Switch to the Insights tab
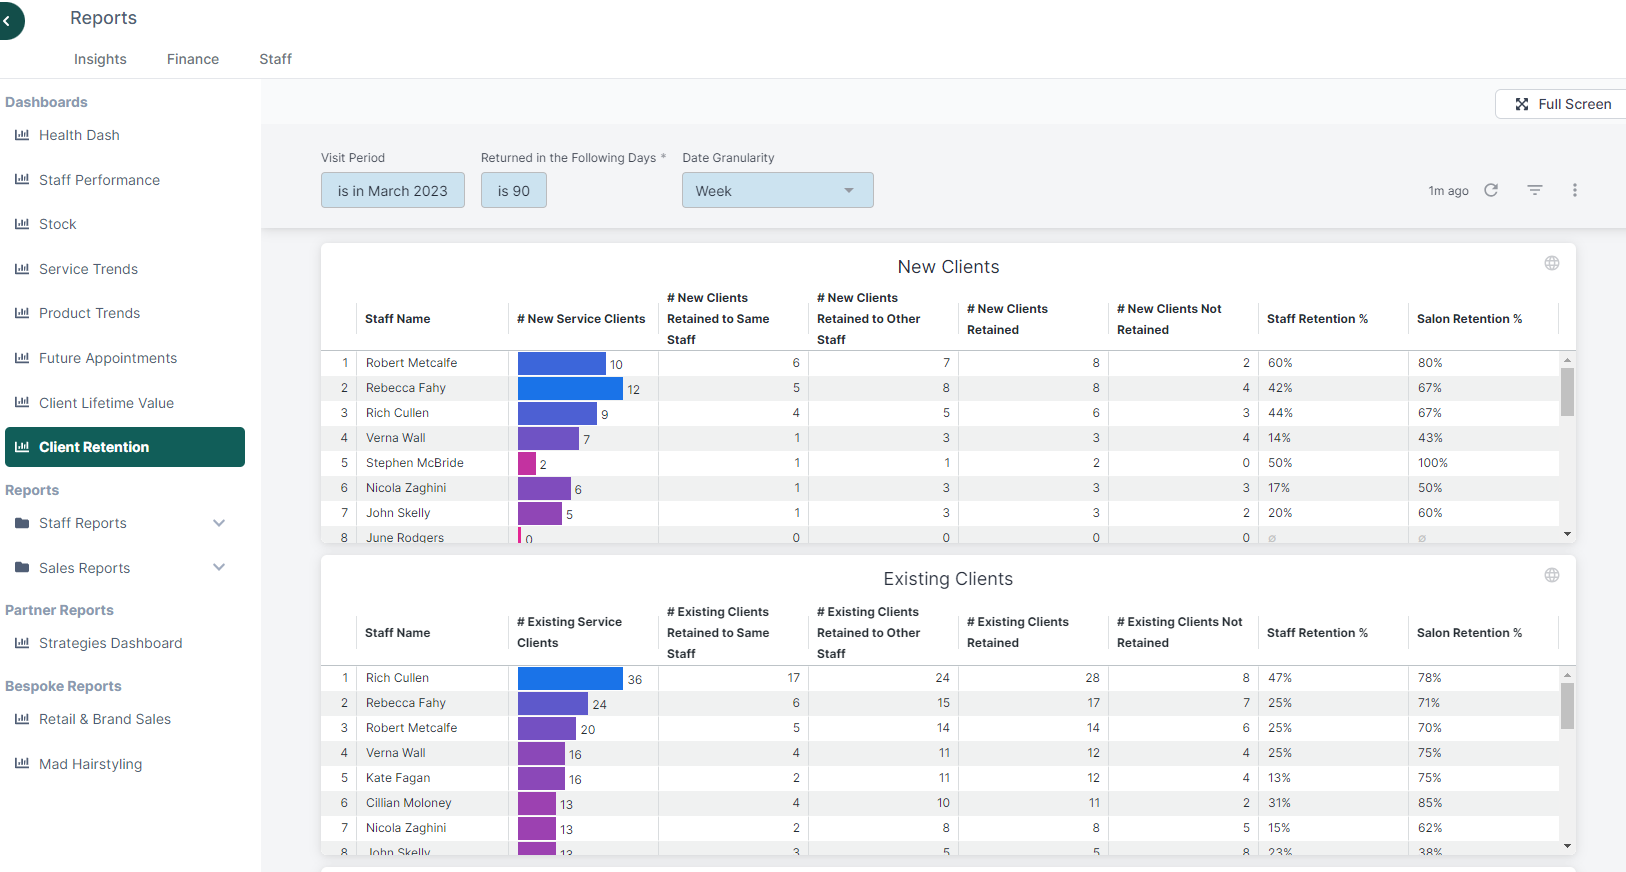This screenshot has width=1626, height=872. tap(100, 59)
